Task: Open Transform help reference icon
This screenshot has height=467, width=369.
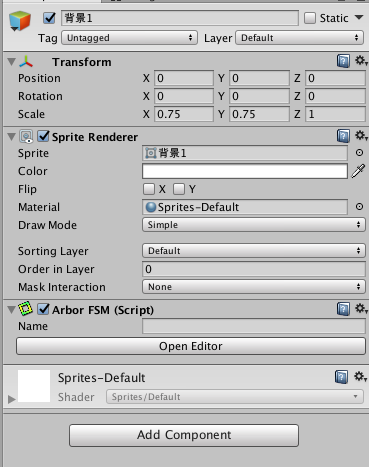Action: point(343,61)
